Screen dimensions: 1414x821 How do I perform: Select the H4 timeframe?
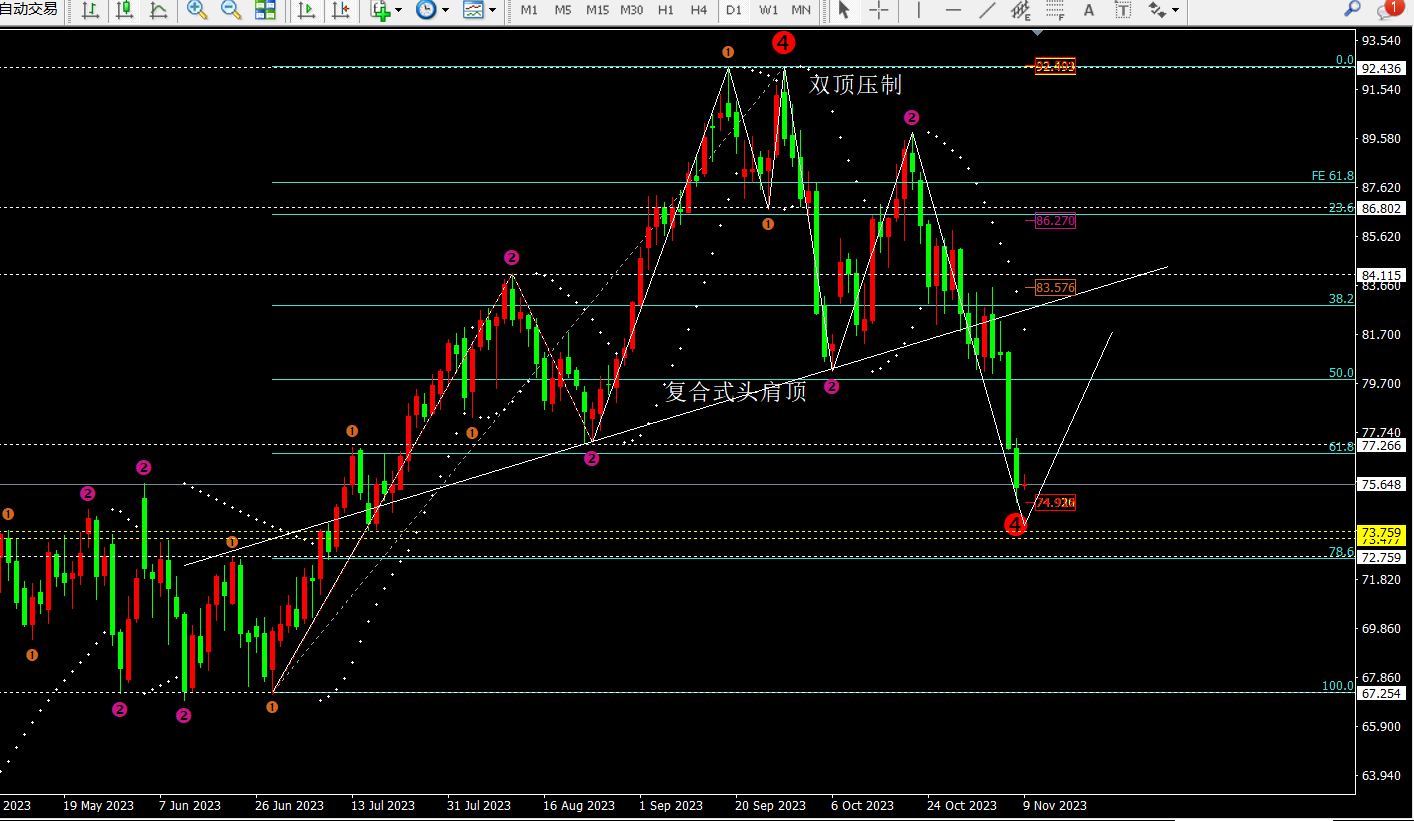click(699, 10)
